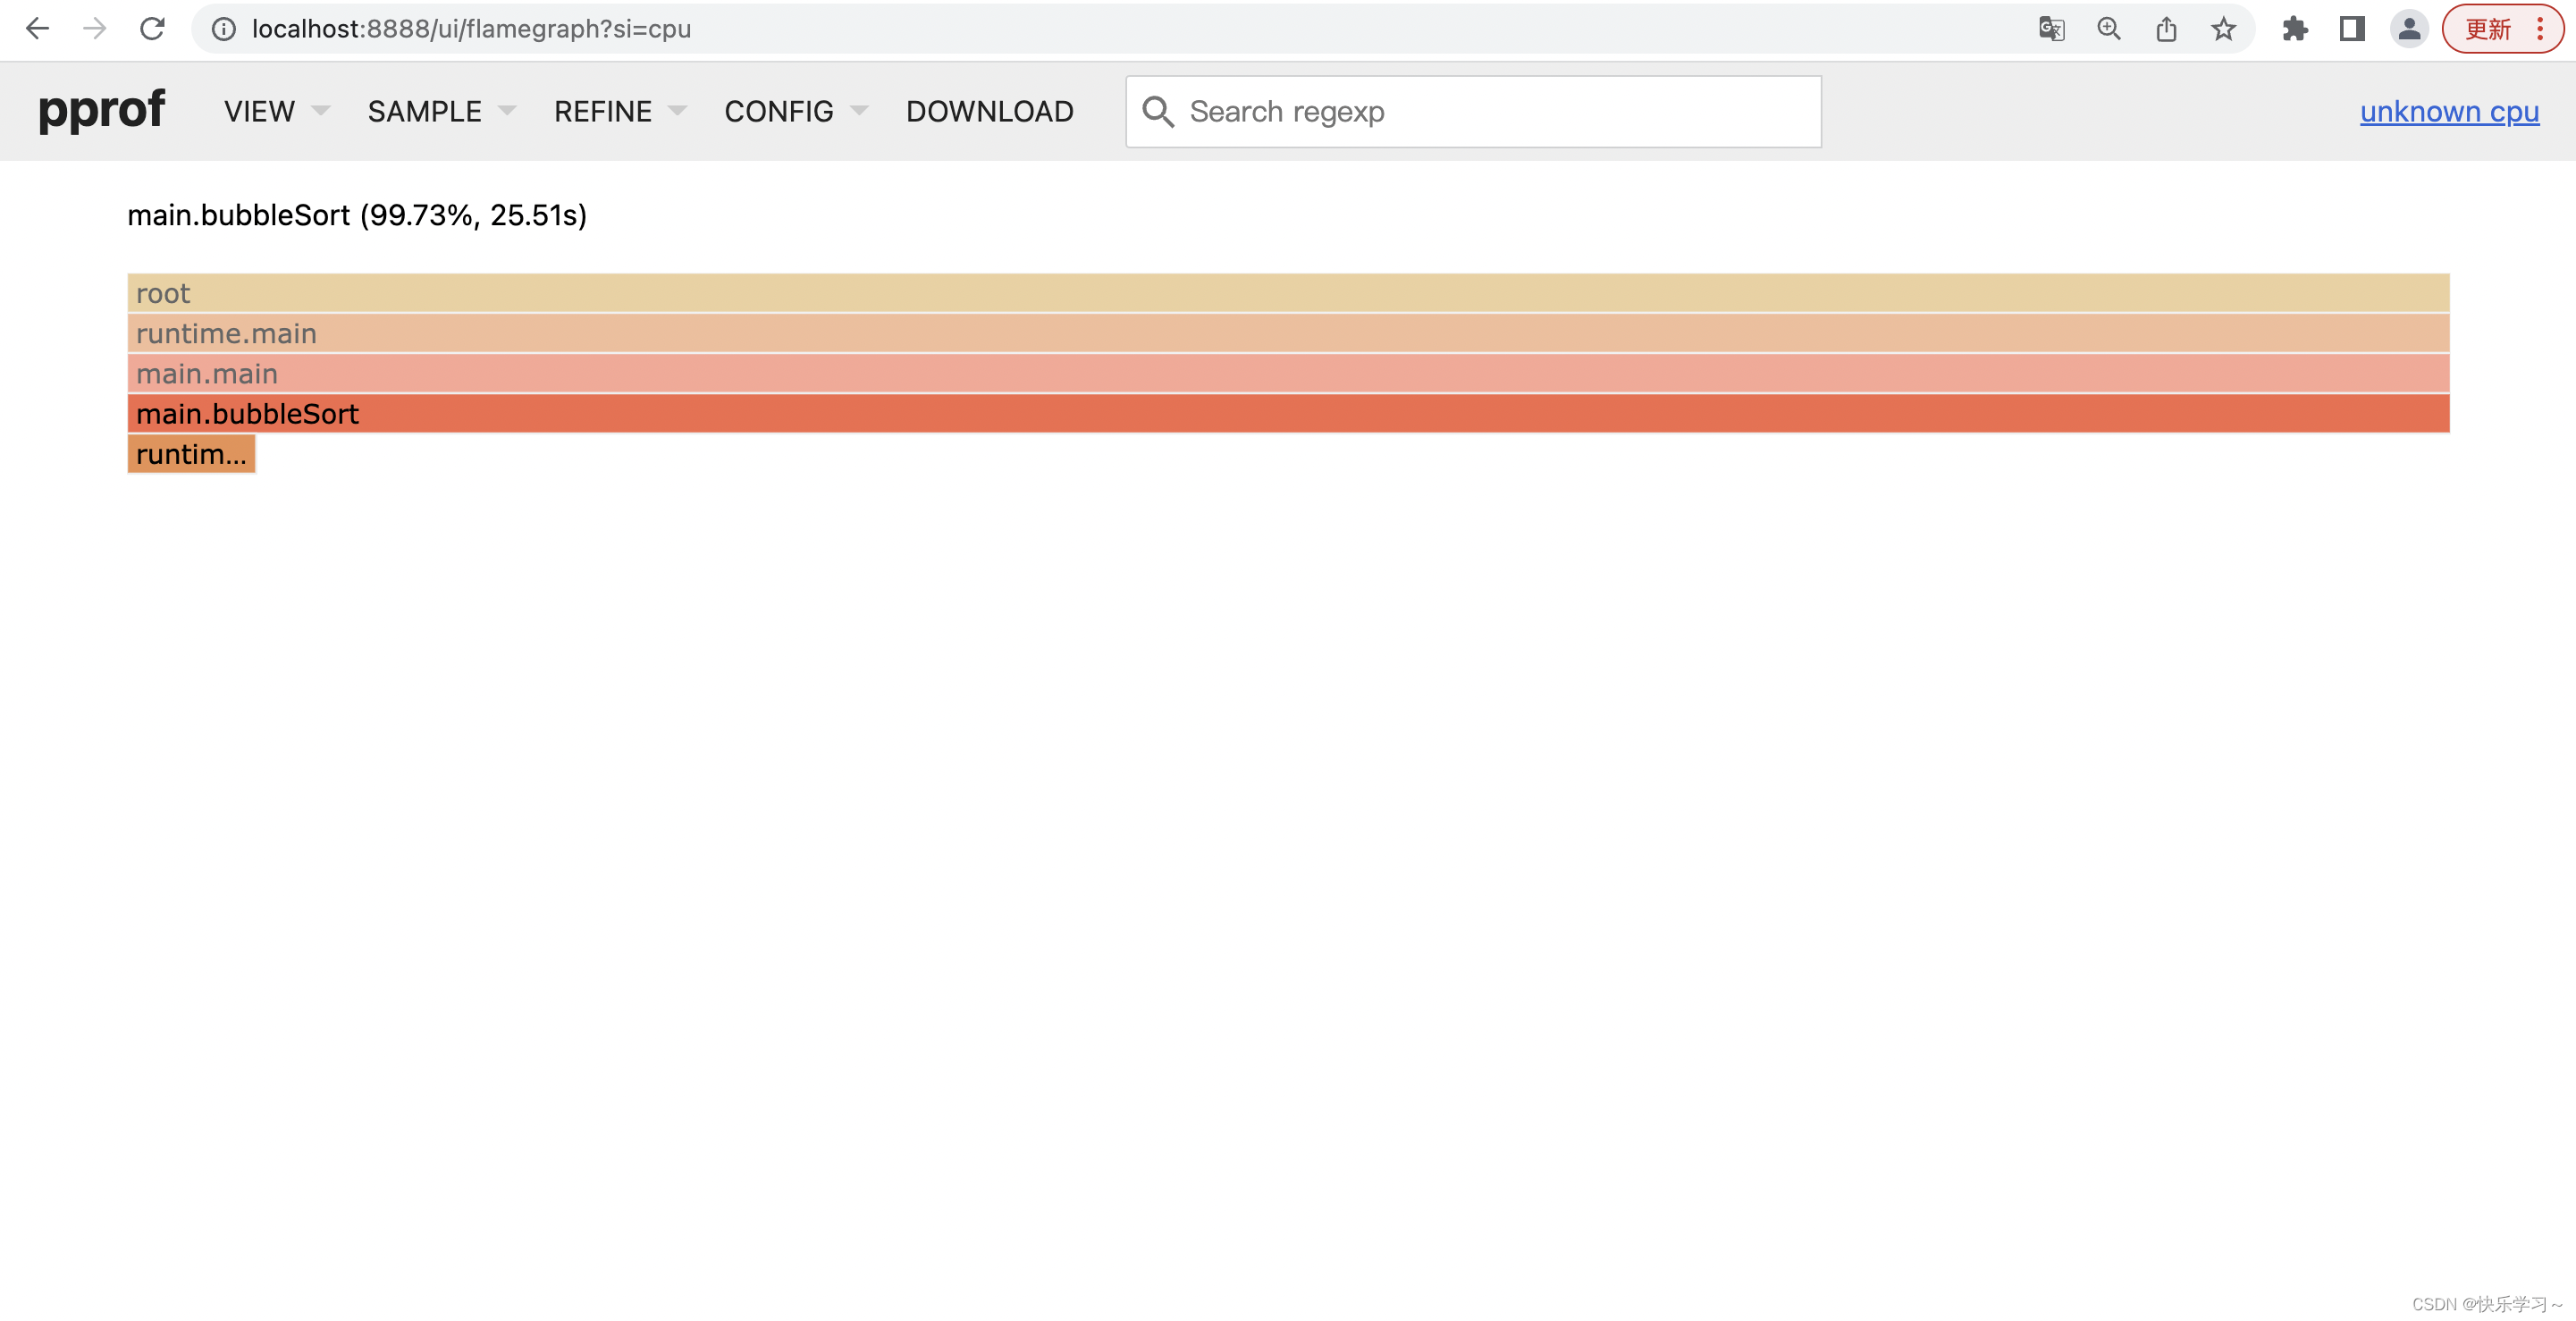Focus the Search regexp field
Viewport: 2576px width, 1321px height.
click(x=1490, y=111)
